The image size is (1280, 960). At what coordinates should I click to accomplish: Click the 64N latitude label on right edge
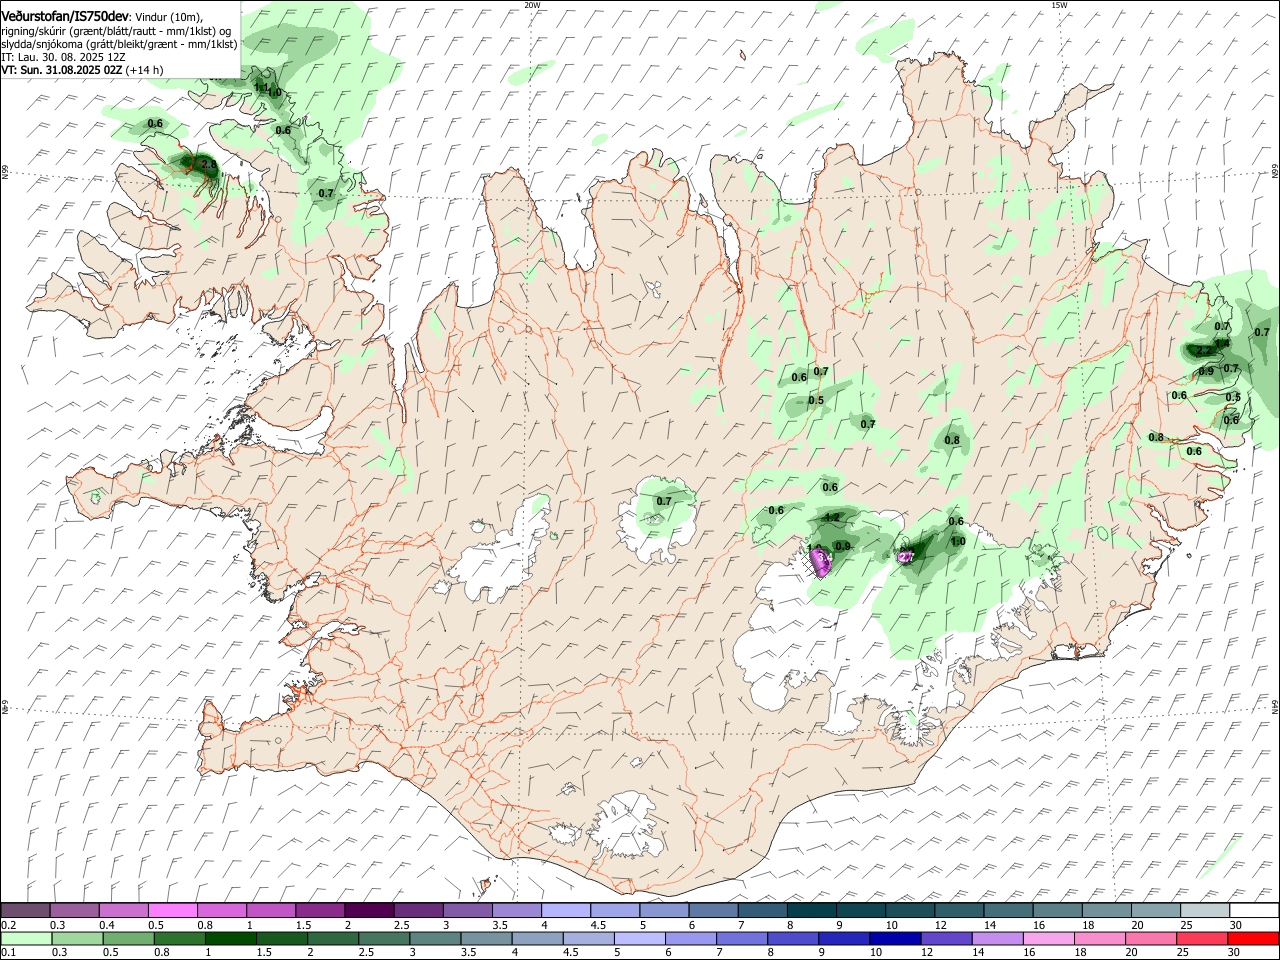[x=1275, y=707]
